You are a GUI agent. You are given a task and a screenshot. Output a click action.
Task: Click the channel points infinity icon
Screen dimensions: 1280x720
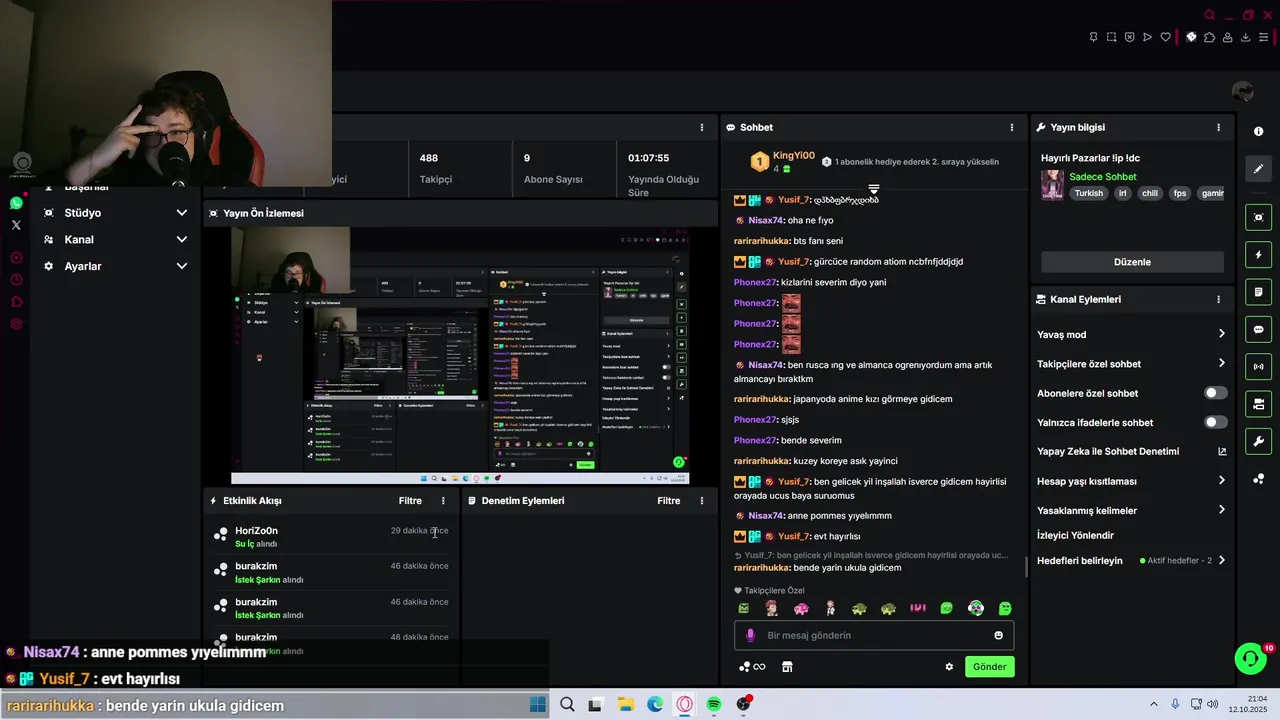752,667
